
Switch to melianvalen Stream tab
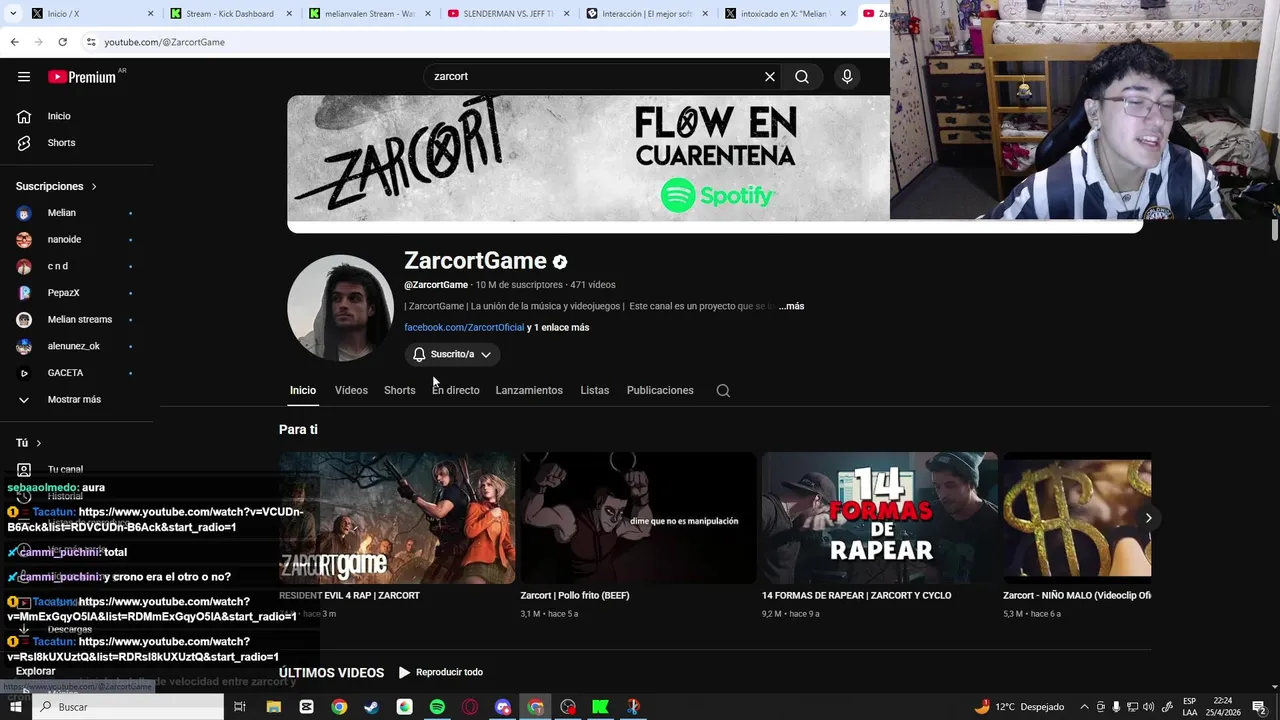(368, 14)
